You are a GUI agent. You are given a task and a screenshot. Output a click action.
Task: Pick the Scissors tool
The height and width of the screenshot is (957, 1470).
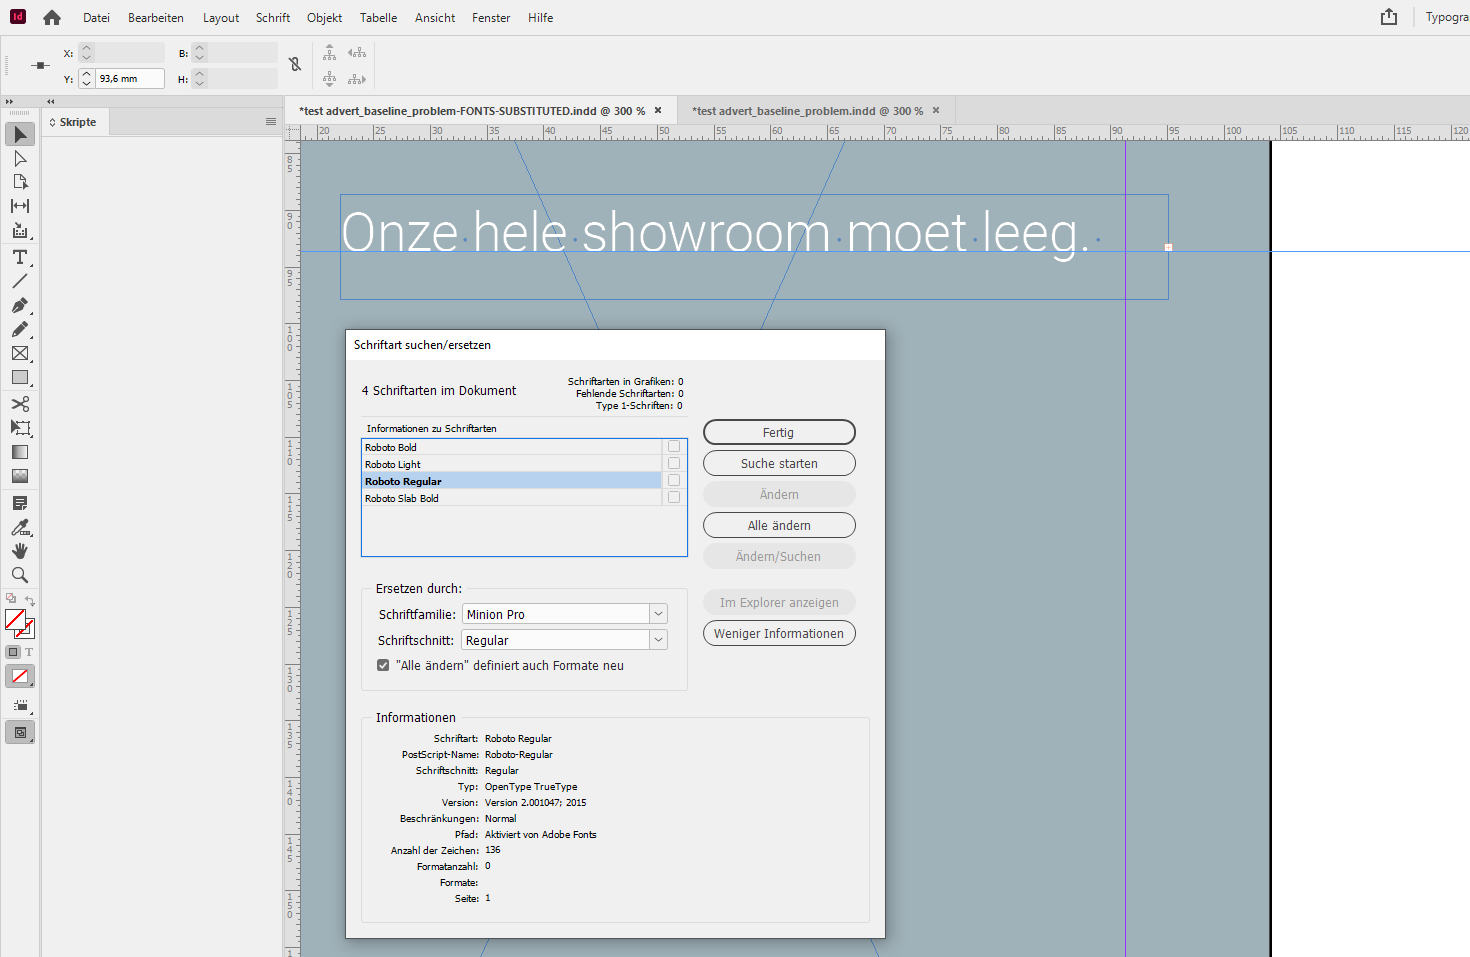[x=20, y=404]
